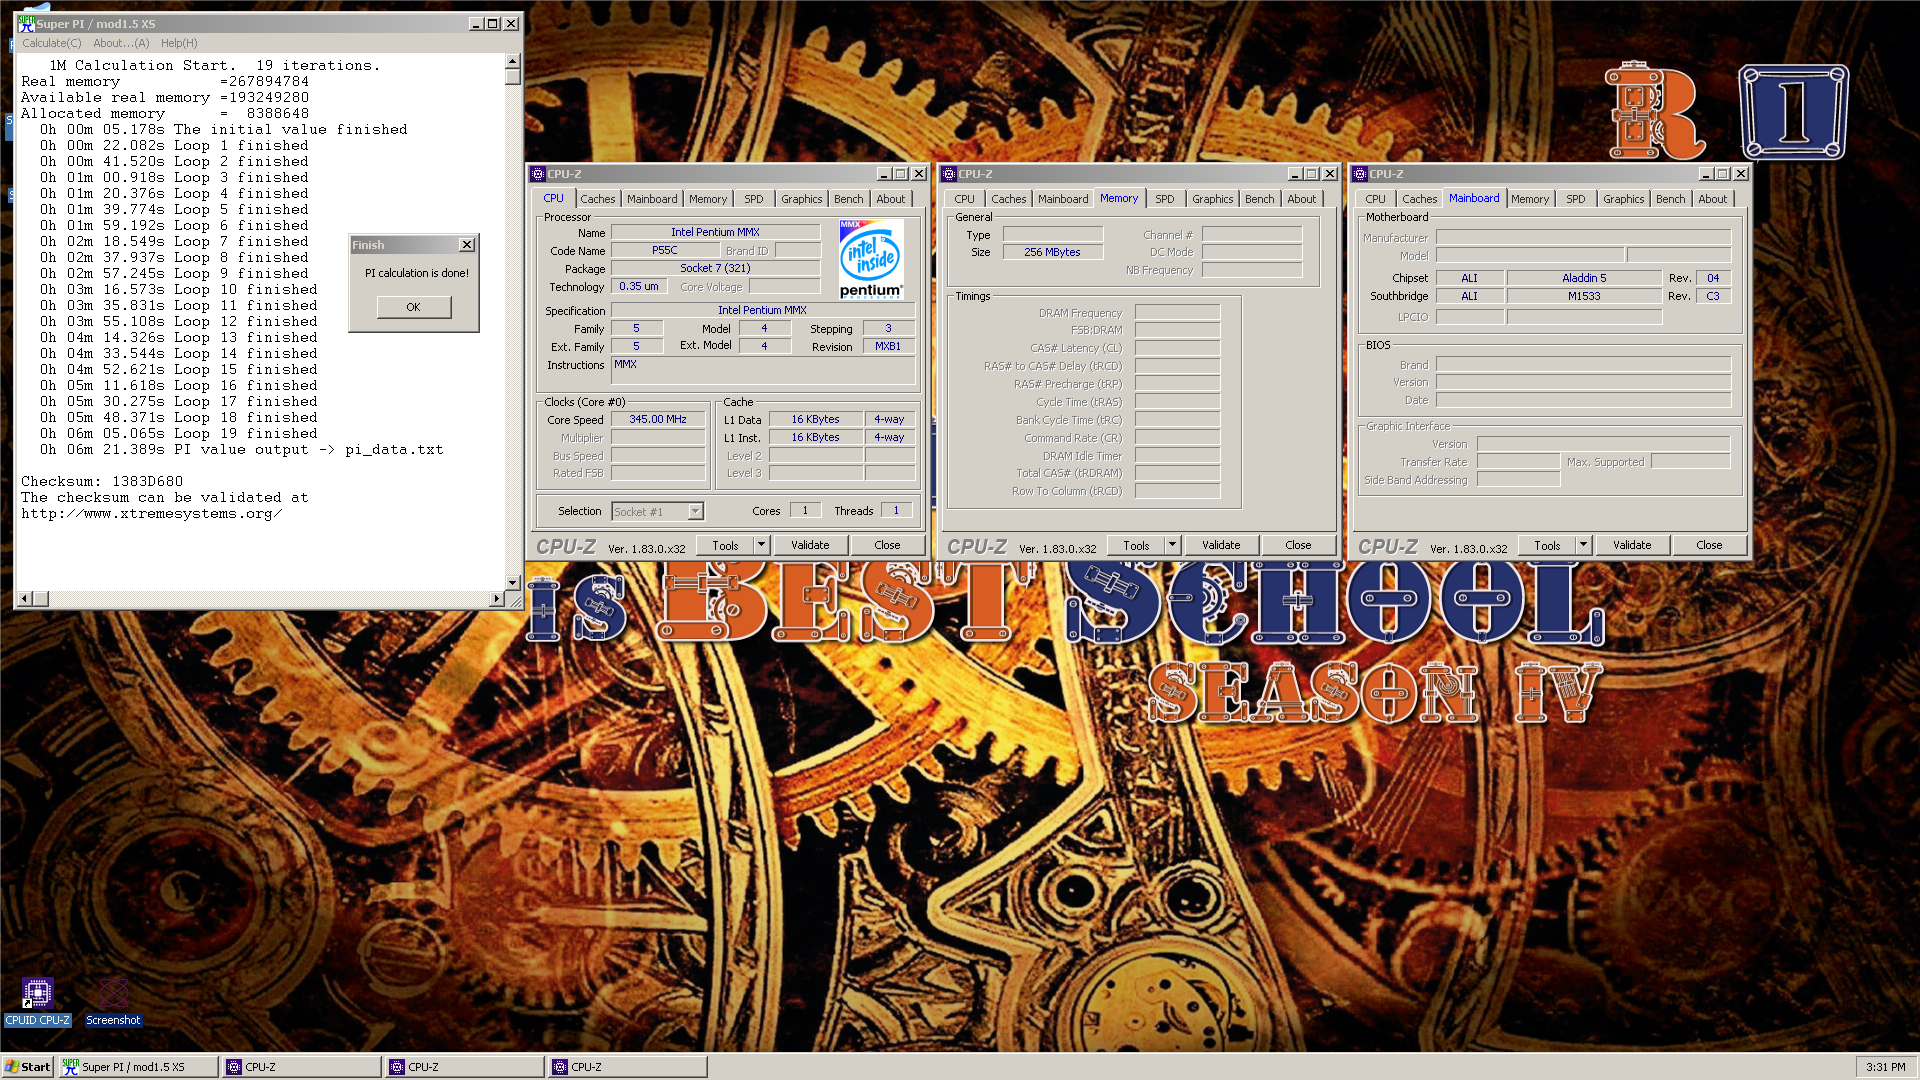Image resolution: width=1920 pixels, height=1080 pixels.
Task: Expand Tools arrow in Memory CPU-Z window
Action: (1173, 546)
